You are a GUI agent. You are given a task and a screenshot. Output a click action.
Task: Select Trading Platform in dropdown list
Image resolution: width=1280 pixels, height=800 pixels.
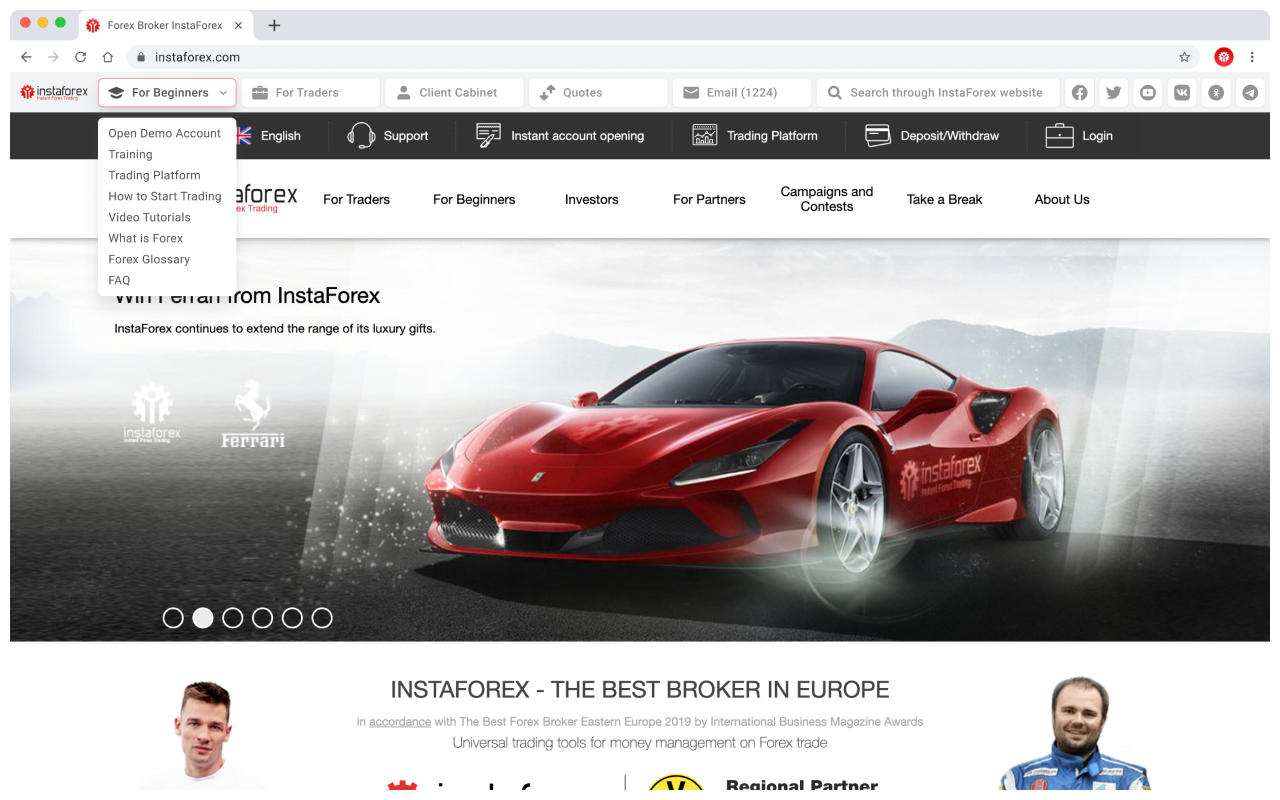[155, 175]
